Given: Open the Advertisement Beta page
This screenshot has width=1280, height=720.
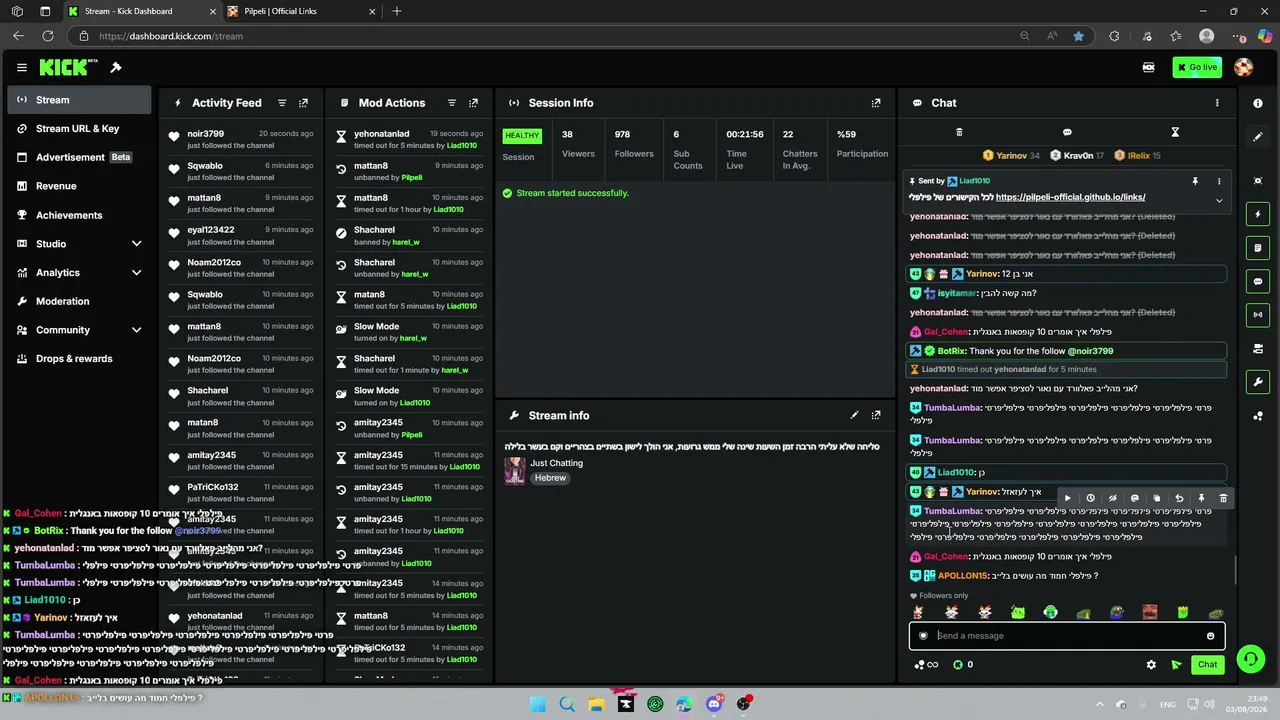Looking at the screenshot, I should (79, 158).
